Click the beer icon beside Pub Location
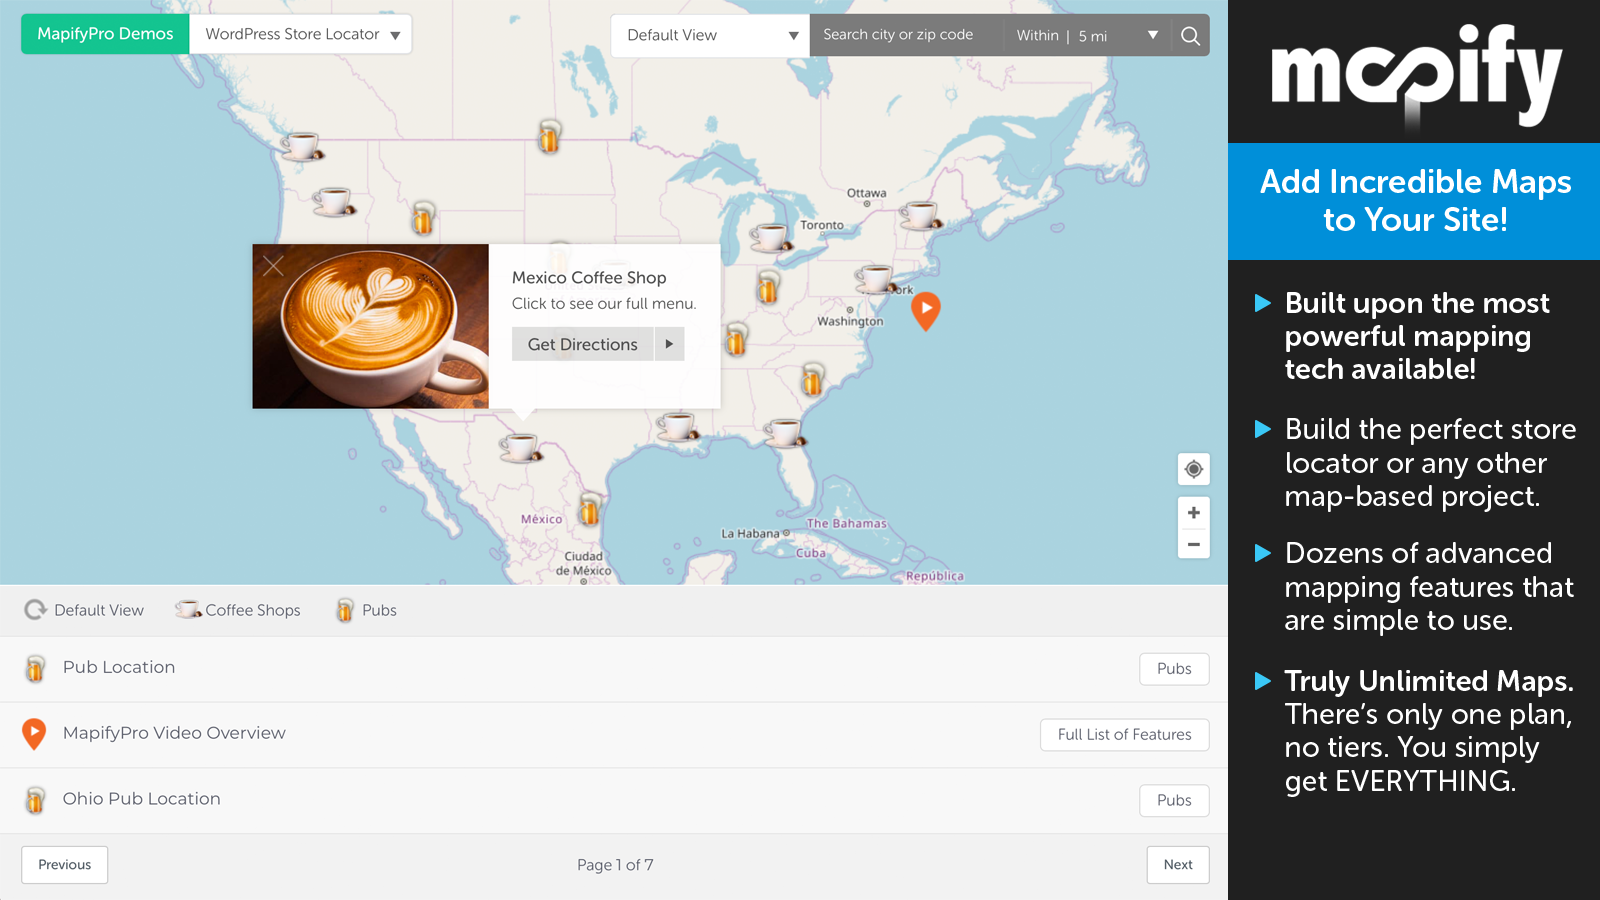 pyautogui.click(x=35, y=668)
